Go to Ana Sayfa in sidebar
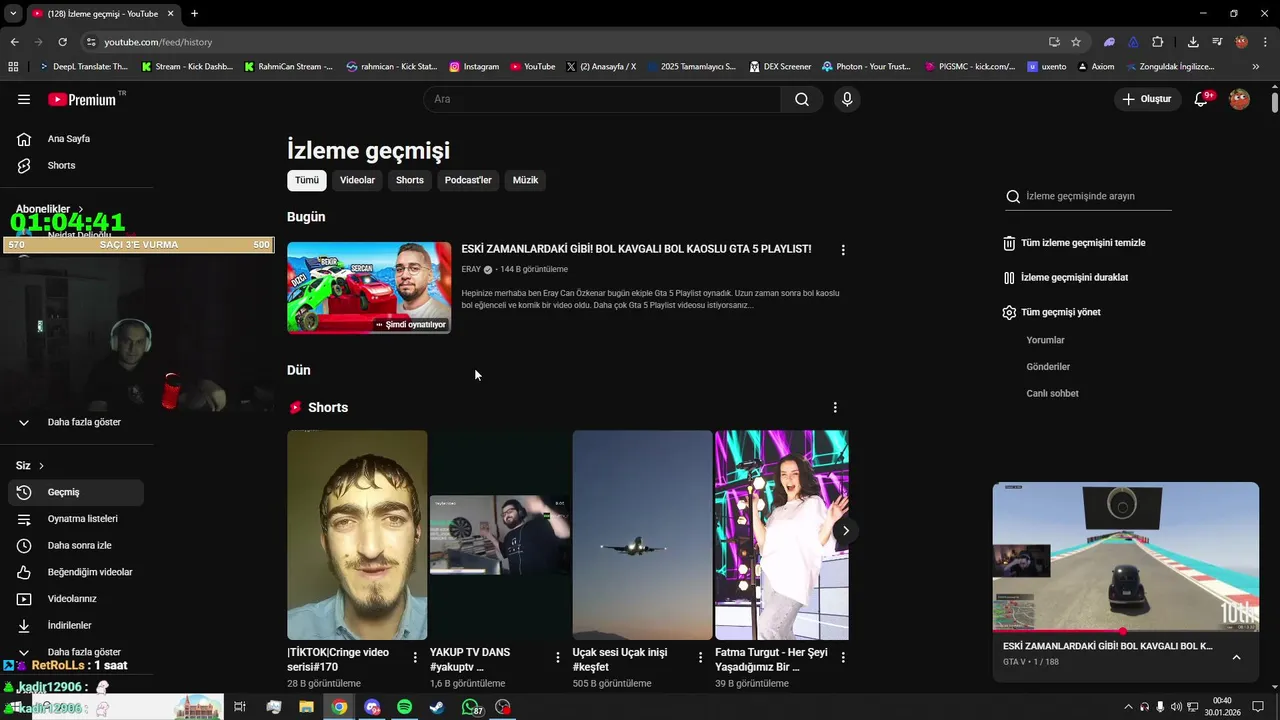This screenshot has height=720, width=1280. 76,139
